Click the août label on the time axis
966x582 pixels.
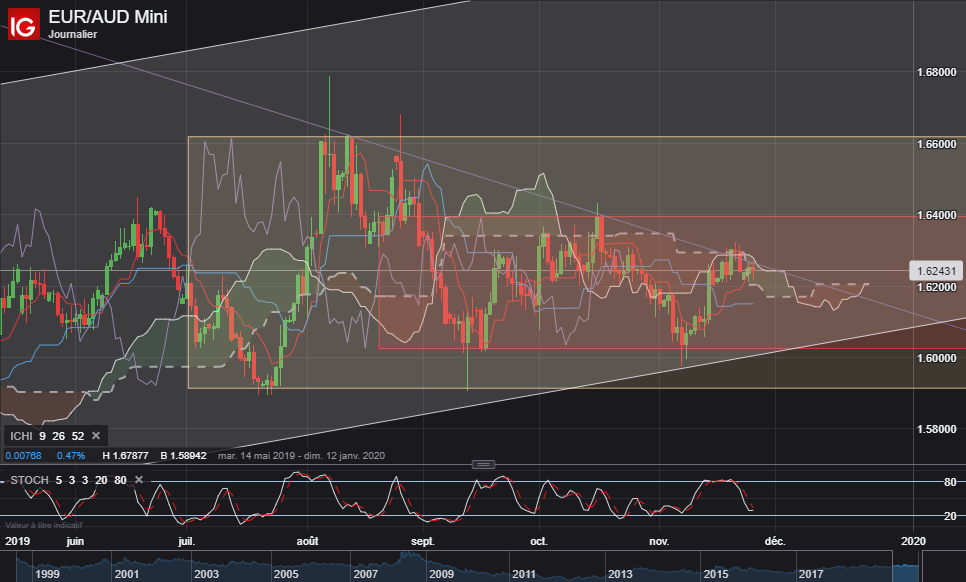pos(307,541)
